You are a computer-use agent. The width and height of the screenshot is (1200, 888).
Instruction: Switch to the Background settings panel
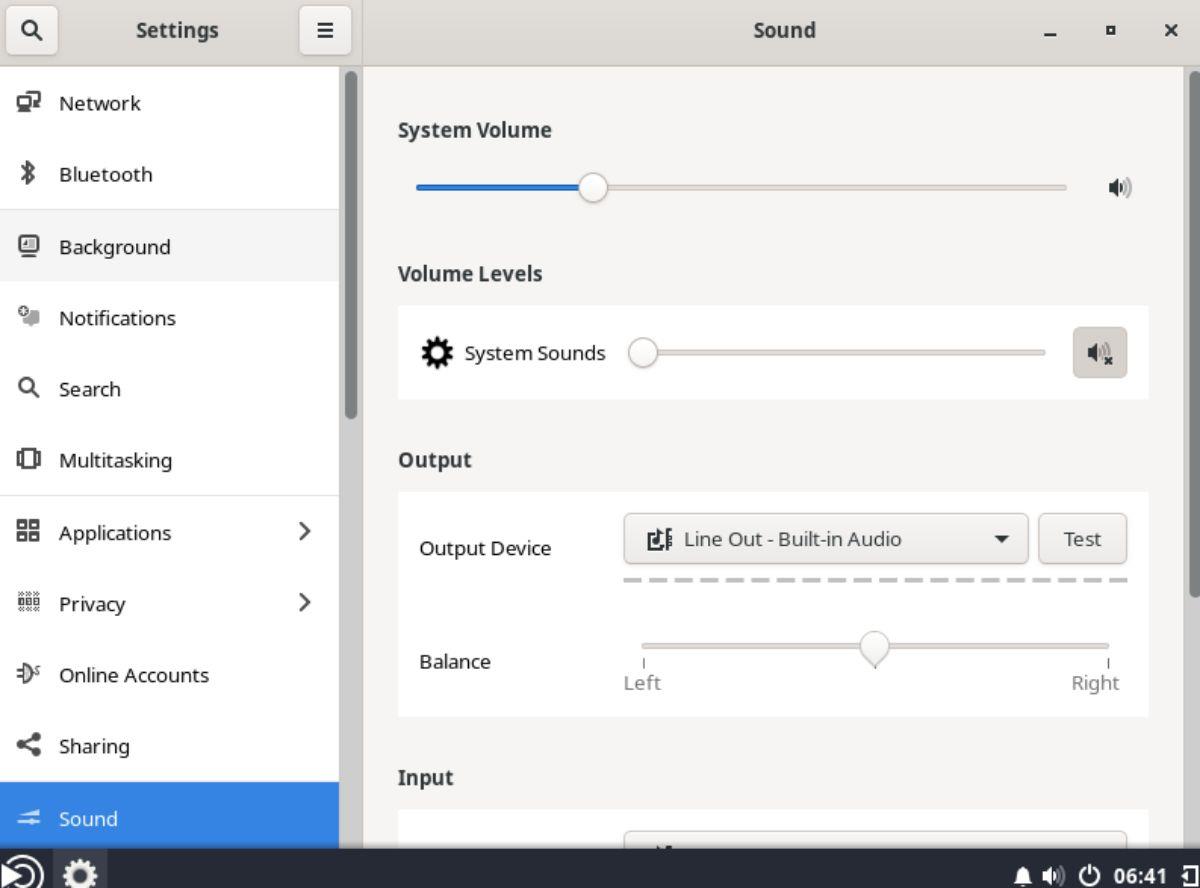(27, 246)
